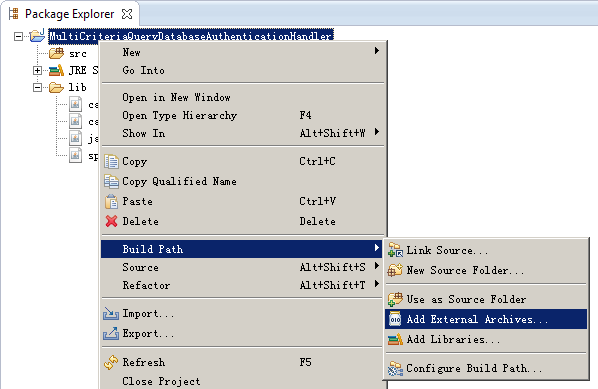Click the lib folder icon
This screenshot has width=598, height=389.
[x=56, y=87]
